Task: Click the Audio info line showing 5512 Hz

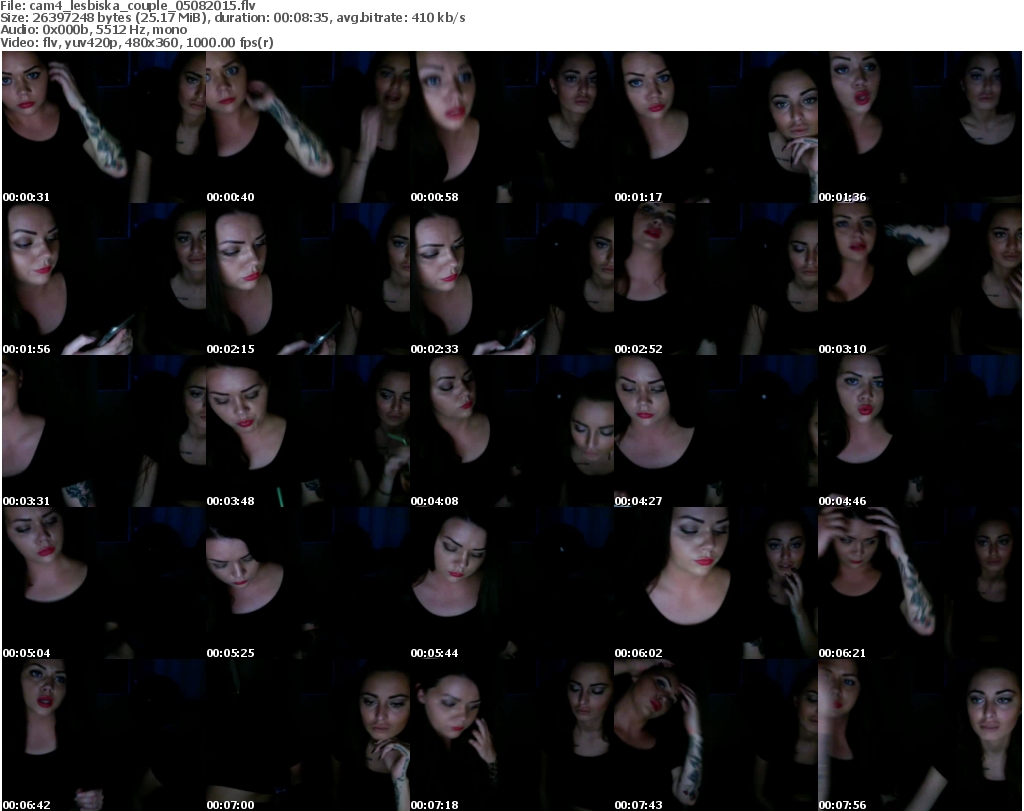Action: pyautogui.click(x=93, y=30)
